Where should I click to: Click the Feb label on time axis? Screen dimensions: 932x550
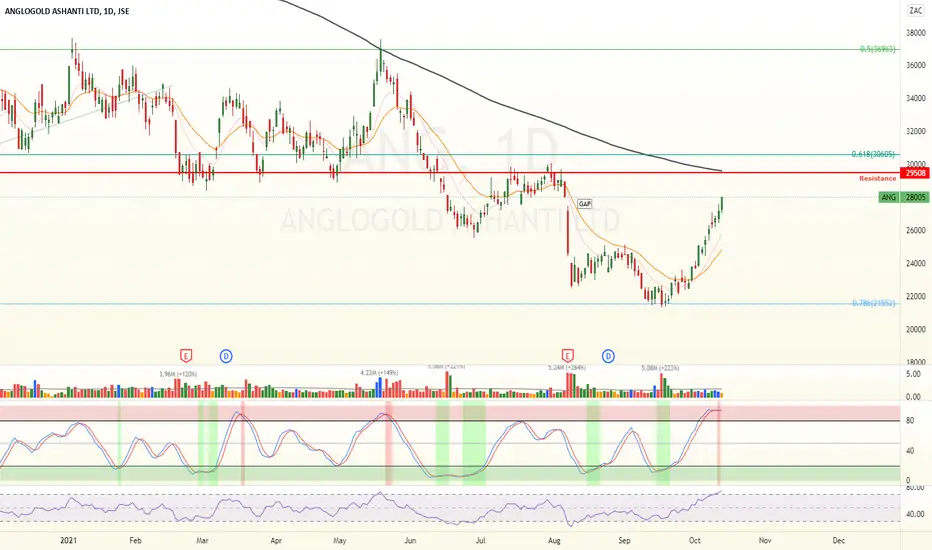(x=136, y=540)
